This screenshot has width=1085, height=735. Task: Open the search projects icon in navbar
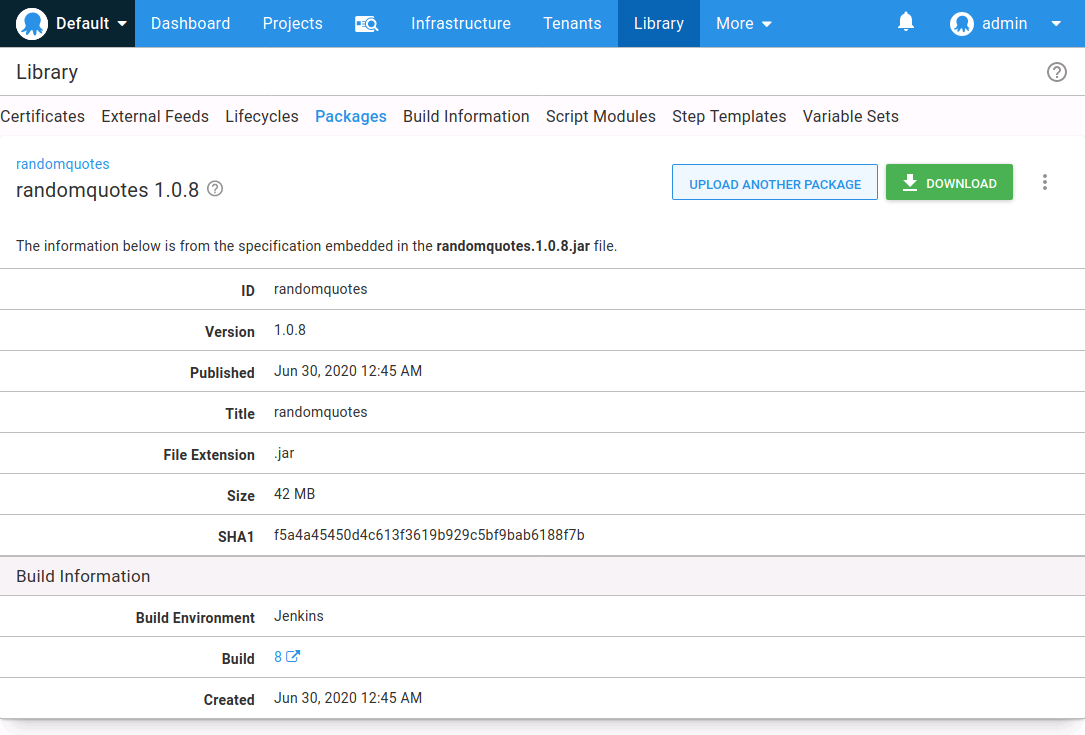click(x=366, y=24)
